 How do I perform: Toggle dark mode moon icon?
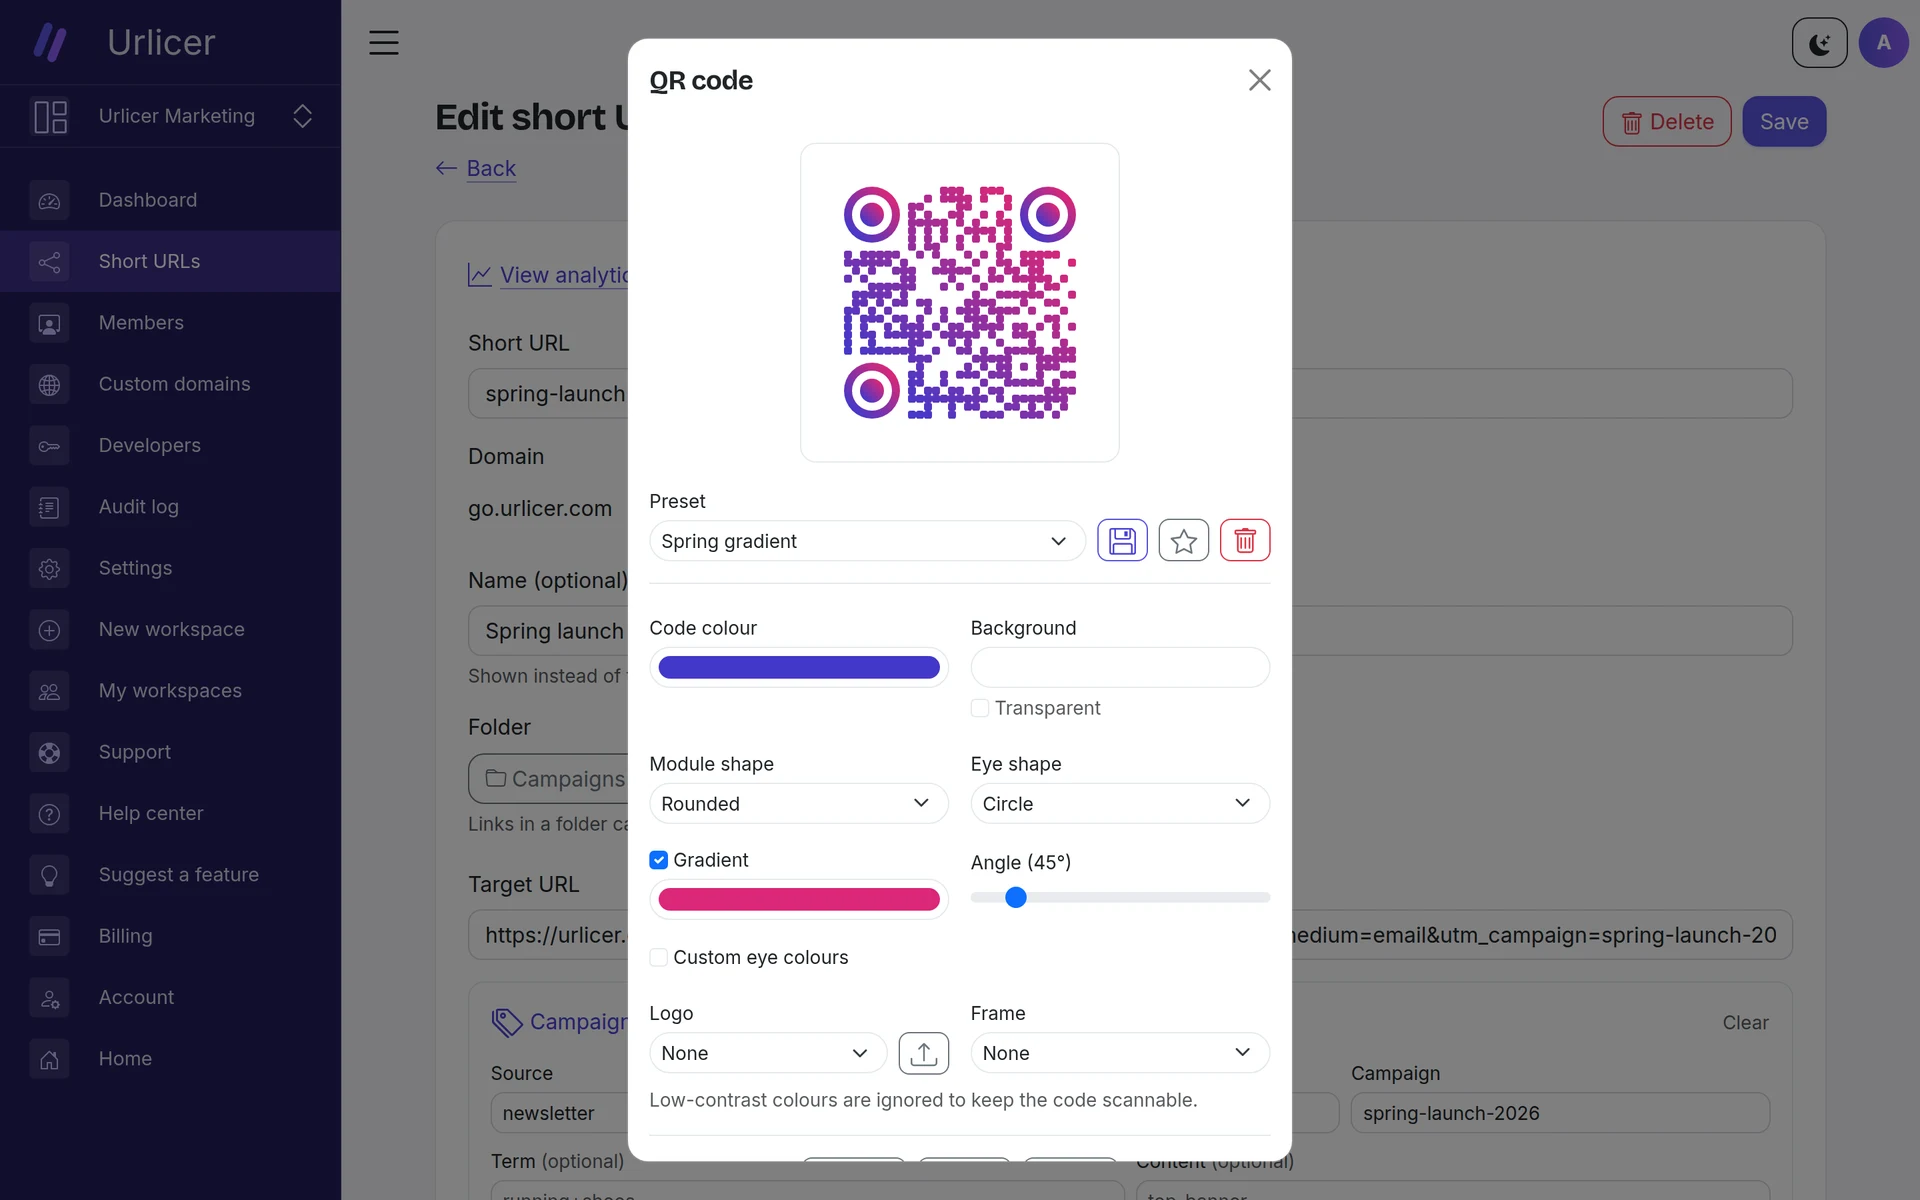coord(1820,43)
